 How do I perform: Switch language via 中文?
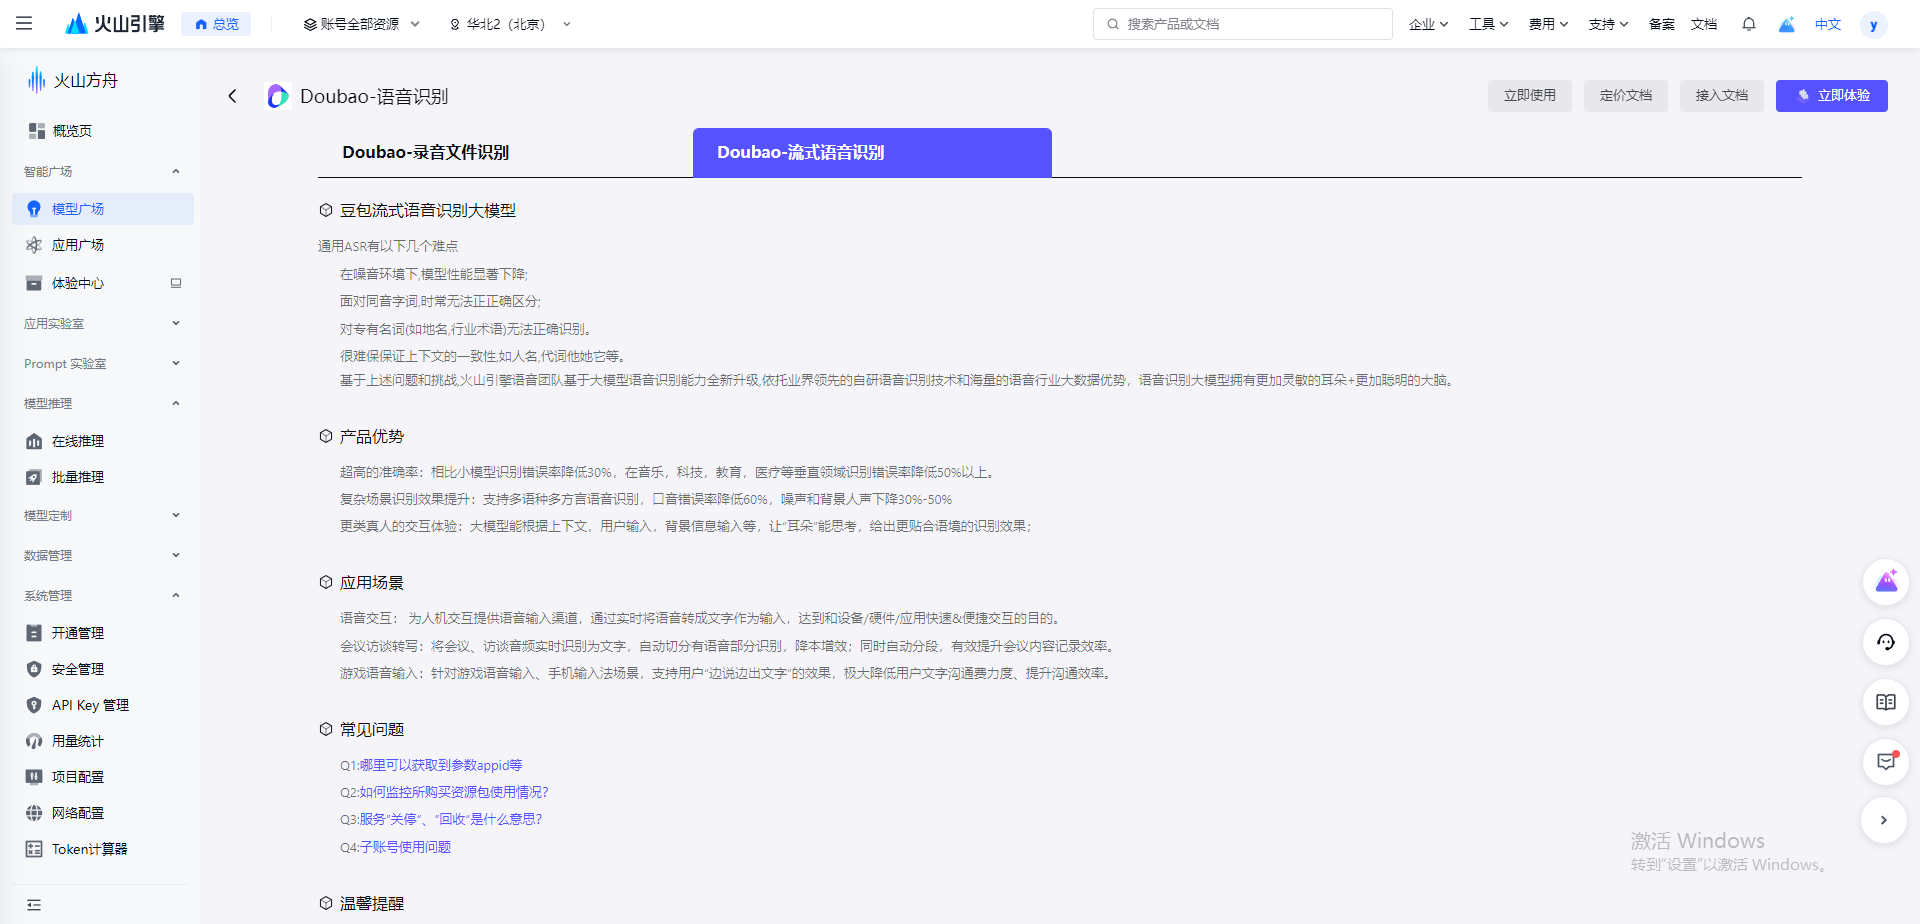coord(1828,24)
